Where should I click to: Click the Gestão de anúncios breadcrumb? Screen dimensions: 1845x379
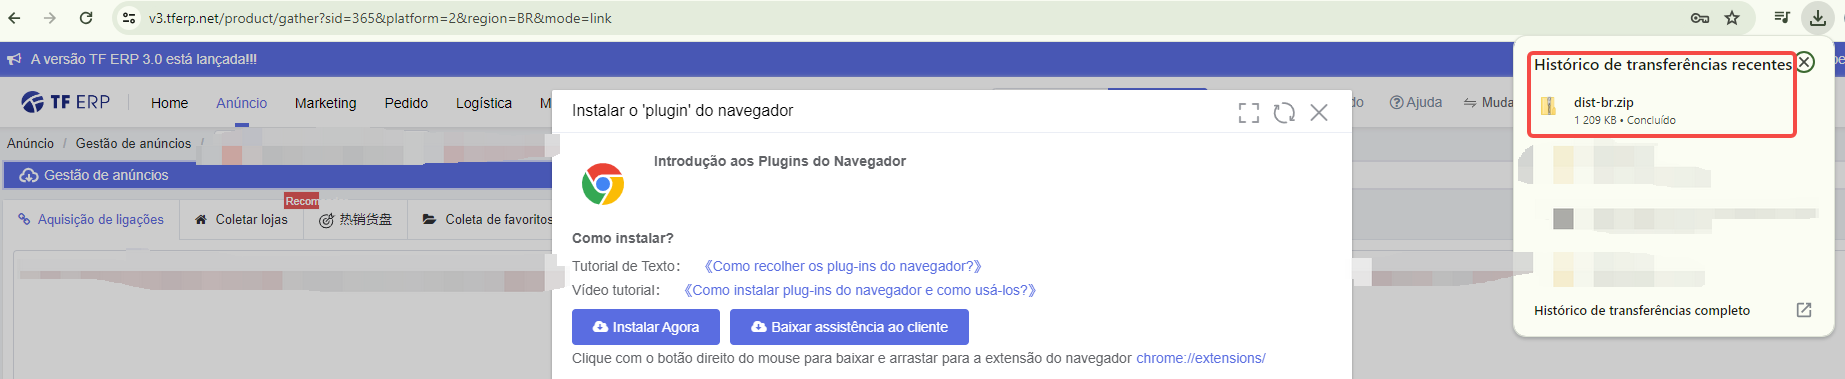coord(133,143)
